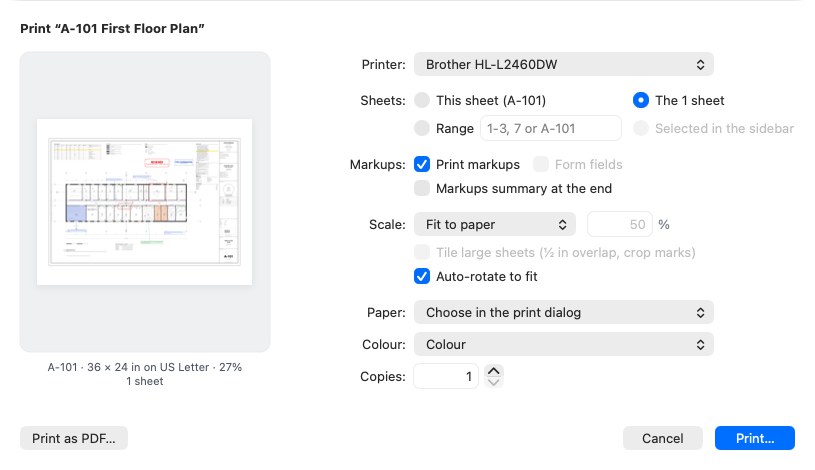Click the Print as PDF button
The height and width of the screenshot is (470, 815).
74,438
